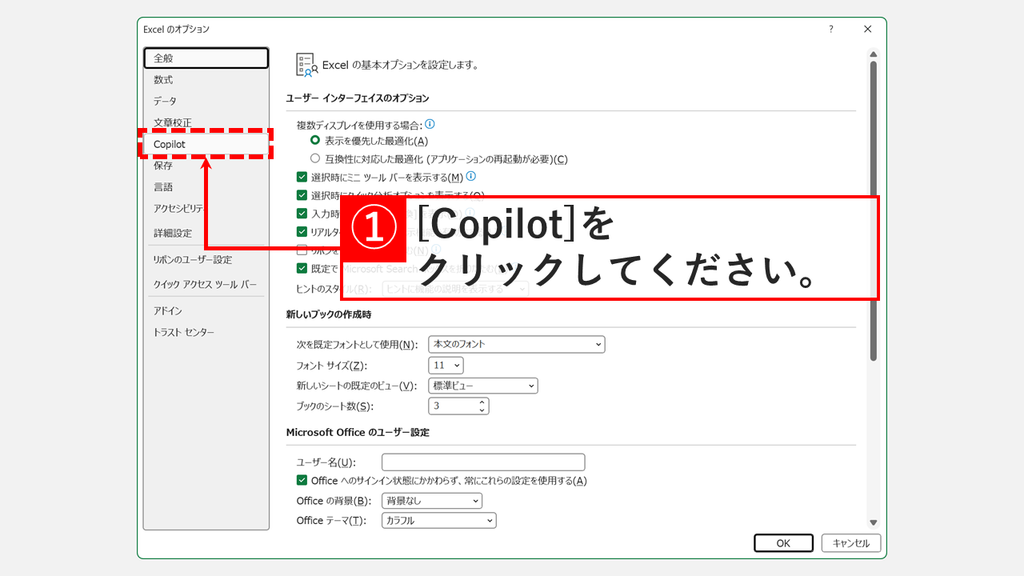Select the 全般 category in sidebar
Screen dimensions: 1024x576
206,58
